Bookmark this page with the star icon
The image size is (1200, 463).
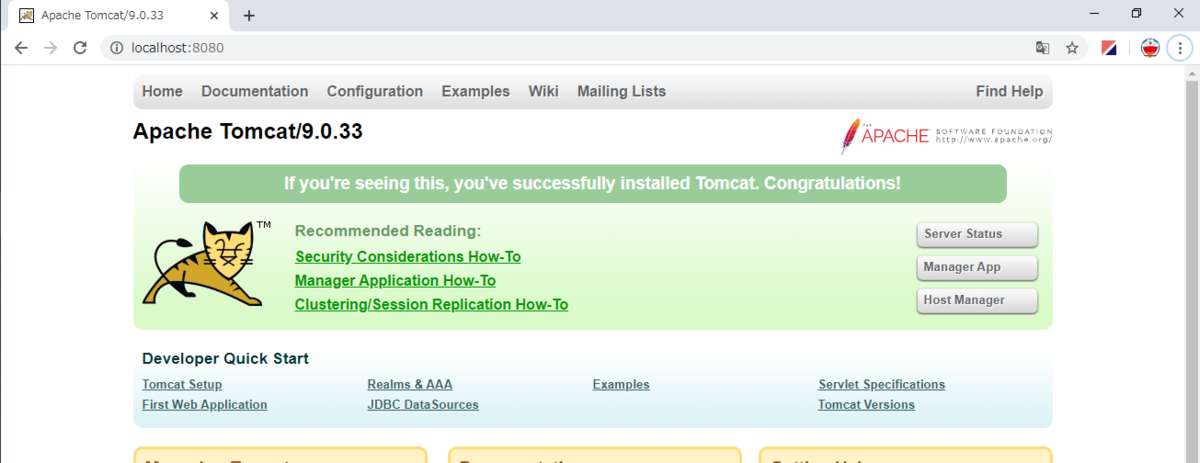(1072, 48)
